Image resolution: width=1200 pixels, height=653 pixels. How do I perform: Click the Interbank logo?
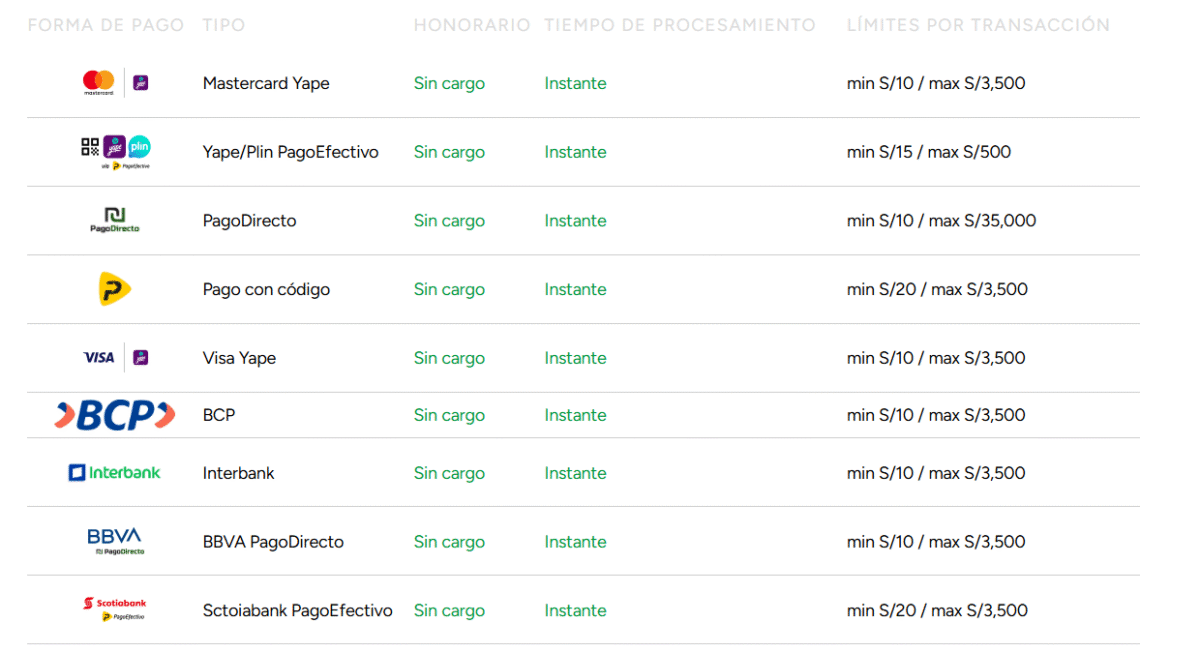115,472
